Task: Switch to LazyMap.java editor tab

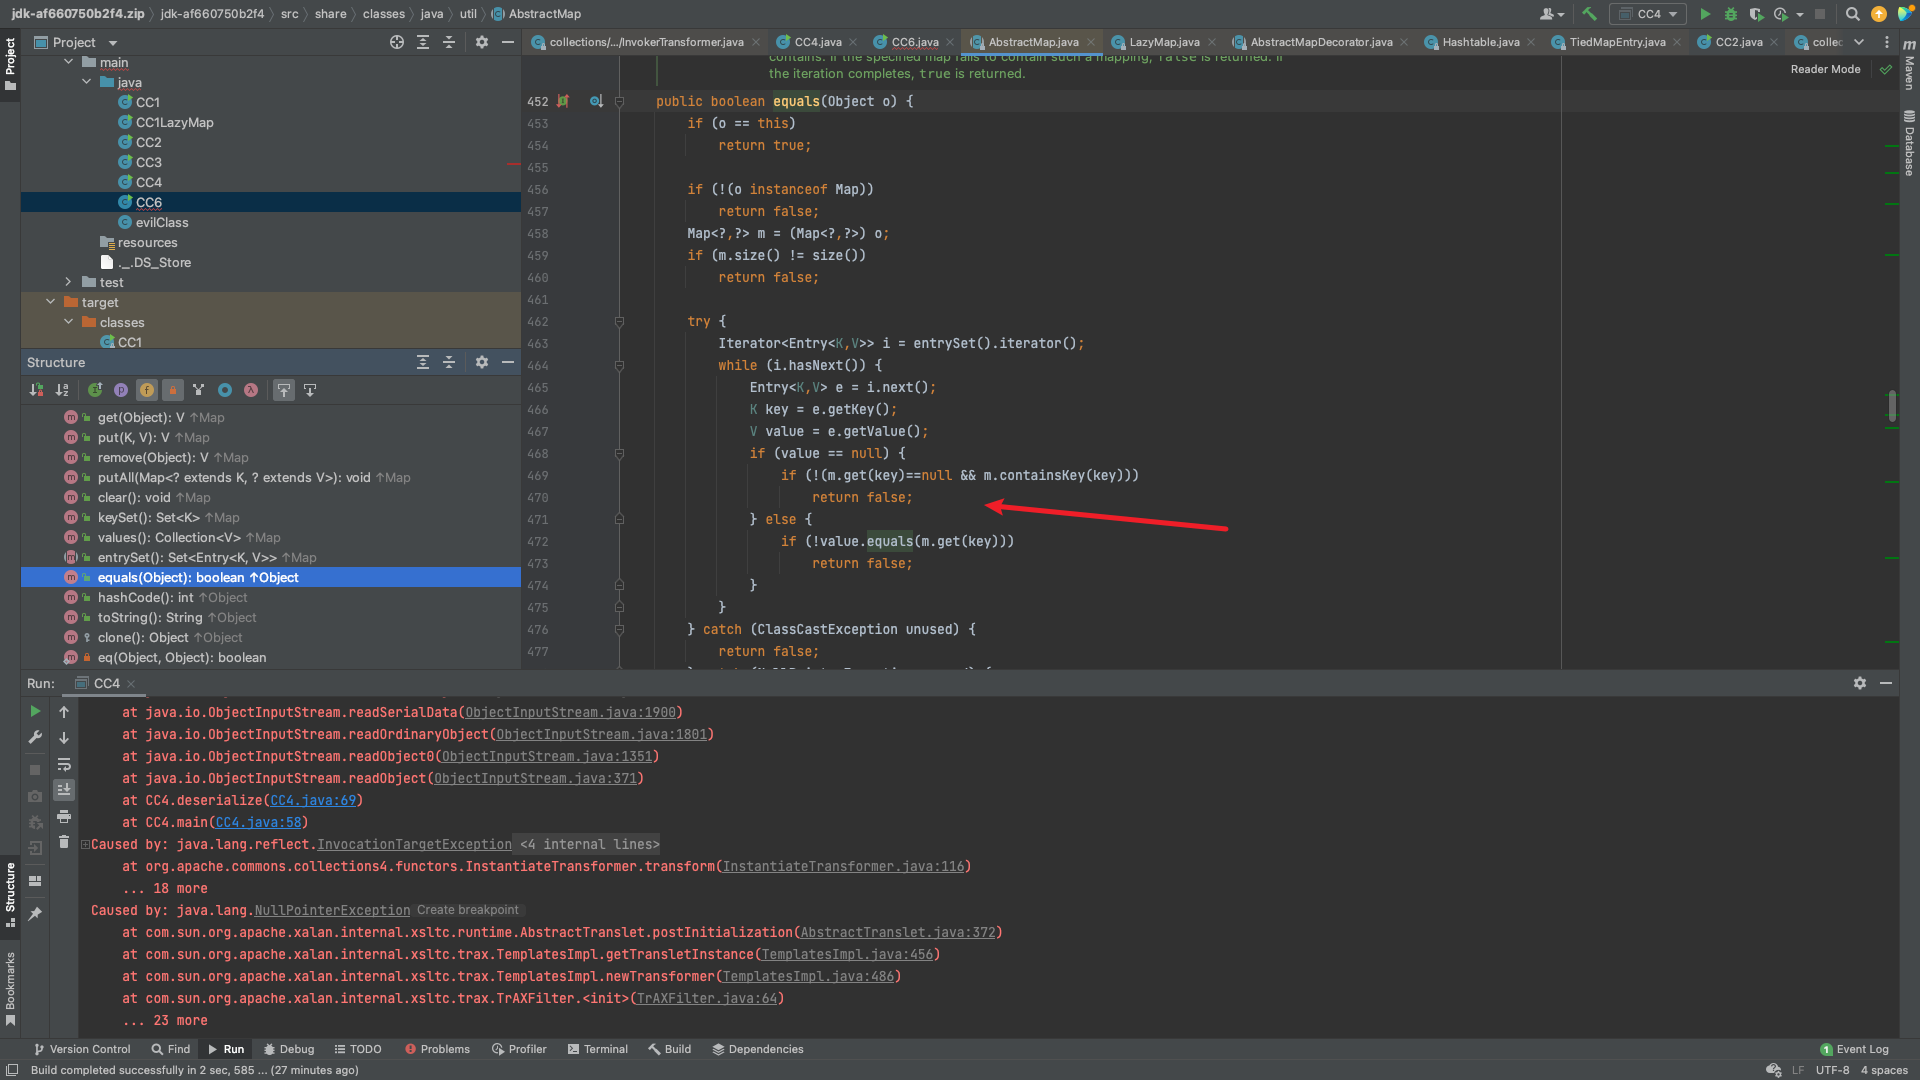Action: [x=1164, y=42]
